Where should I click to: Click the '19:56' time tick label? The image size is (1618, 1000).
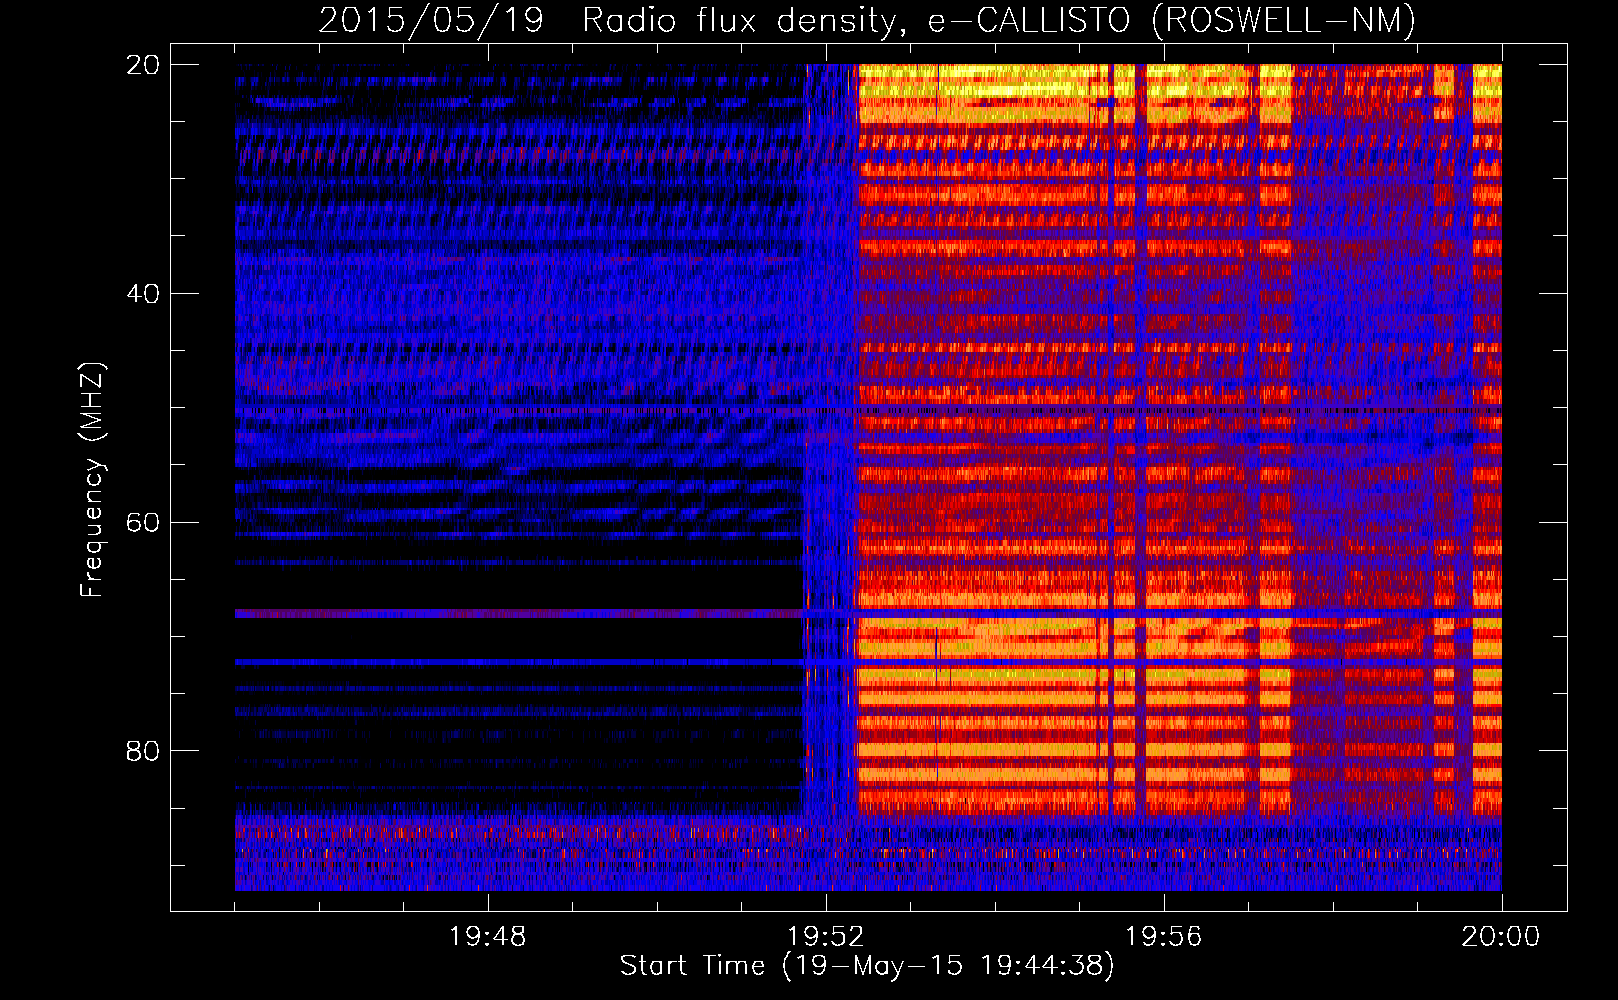click(x=1164, y=937)
